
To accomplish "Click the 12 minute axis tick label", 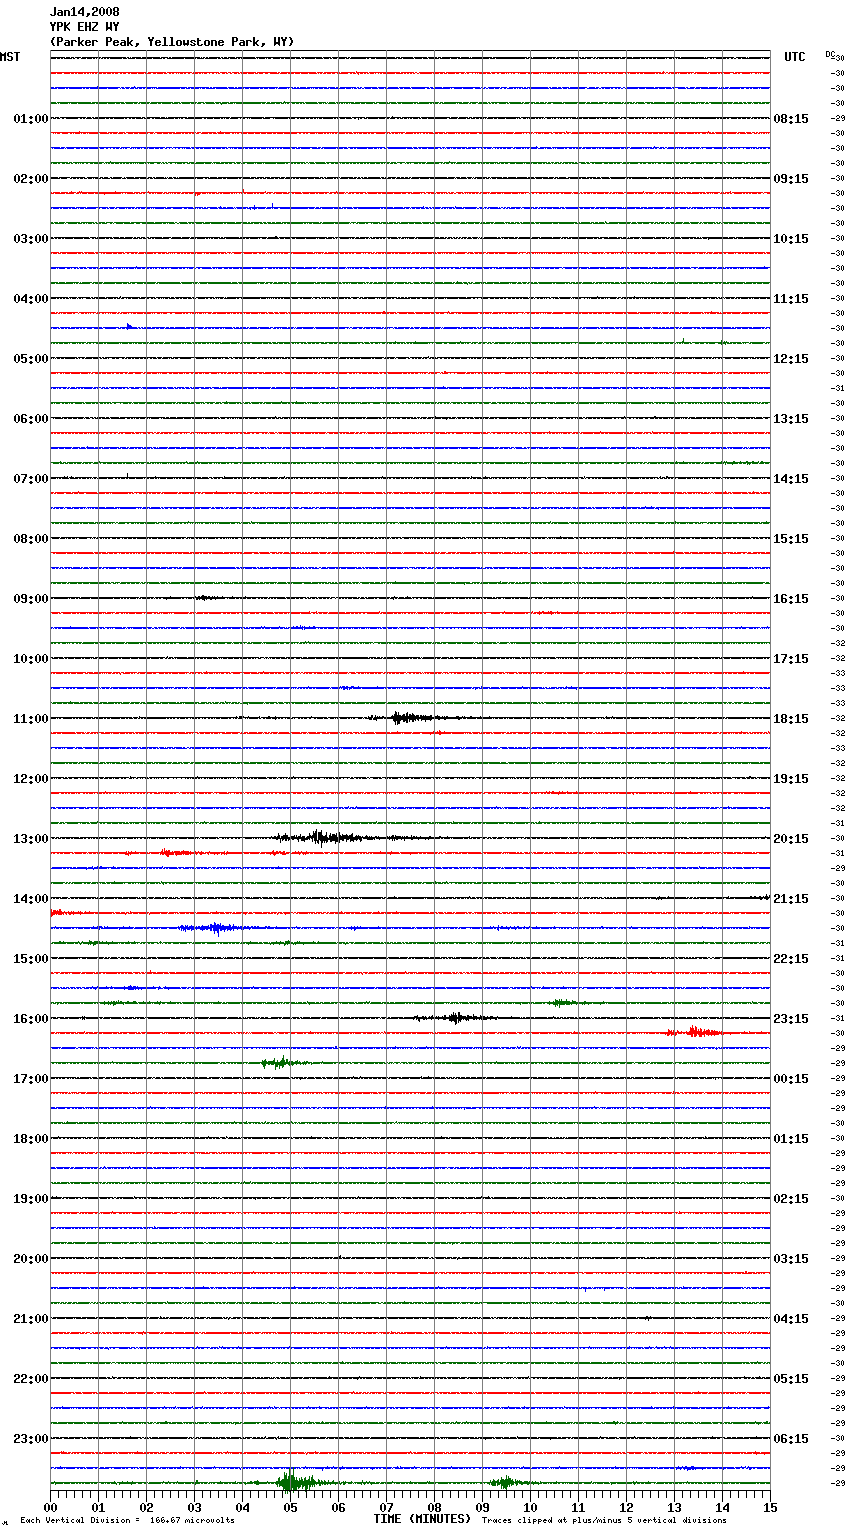I will pos(626,1507).
